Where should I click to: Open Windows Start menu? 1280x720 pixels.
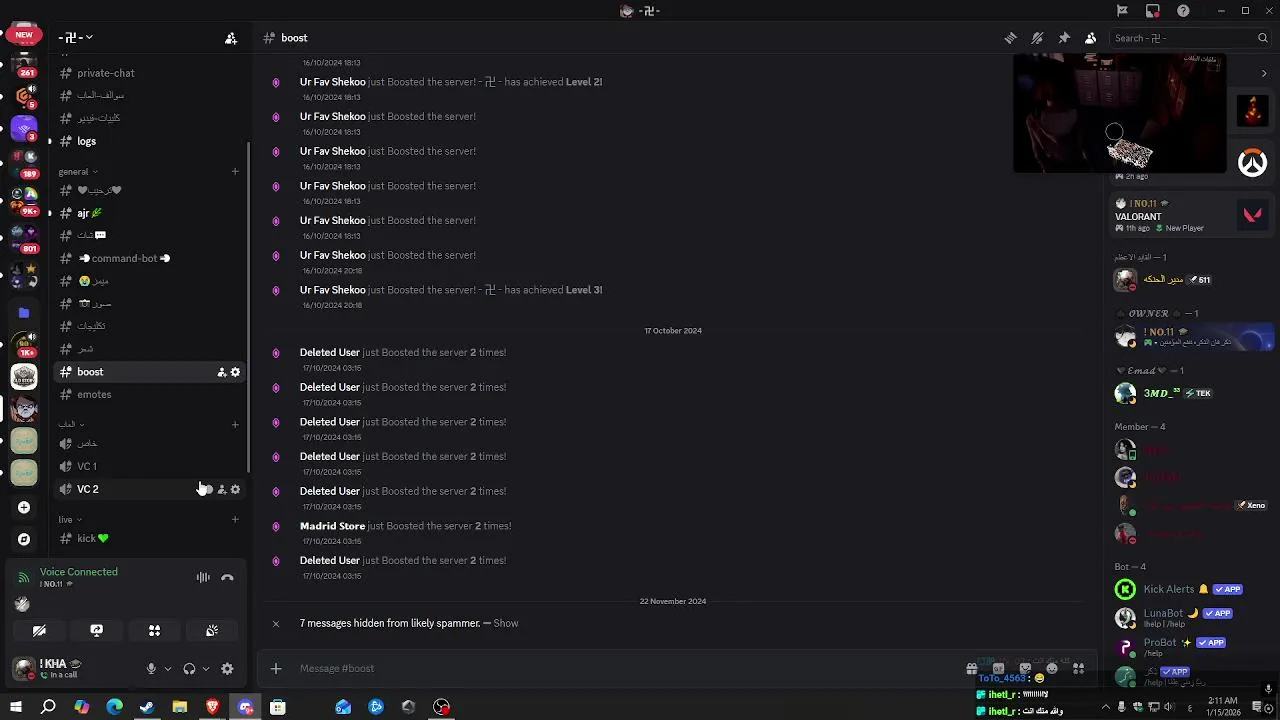tap(15, 707)
